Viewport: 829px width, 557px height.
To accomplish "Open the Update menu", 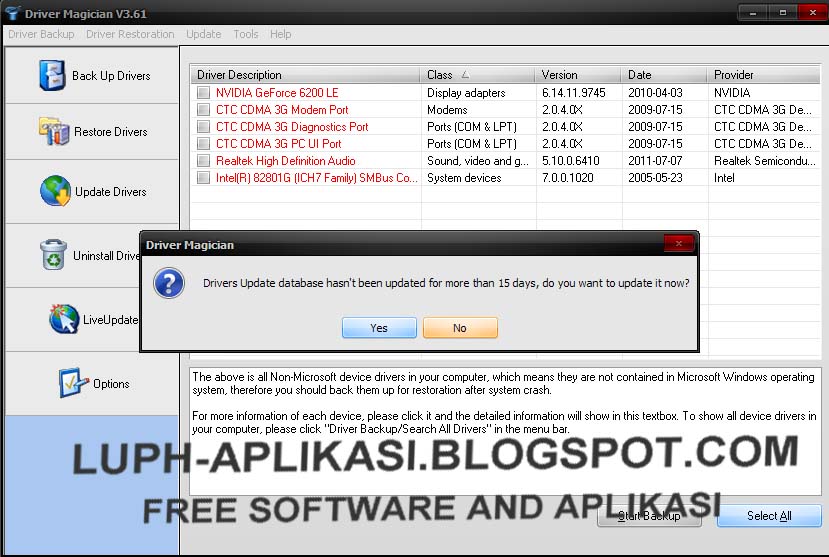I will click(204, 34).
